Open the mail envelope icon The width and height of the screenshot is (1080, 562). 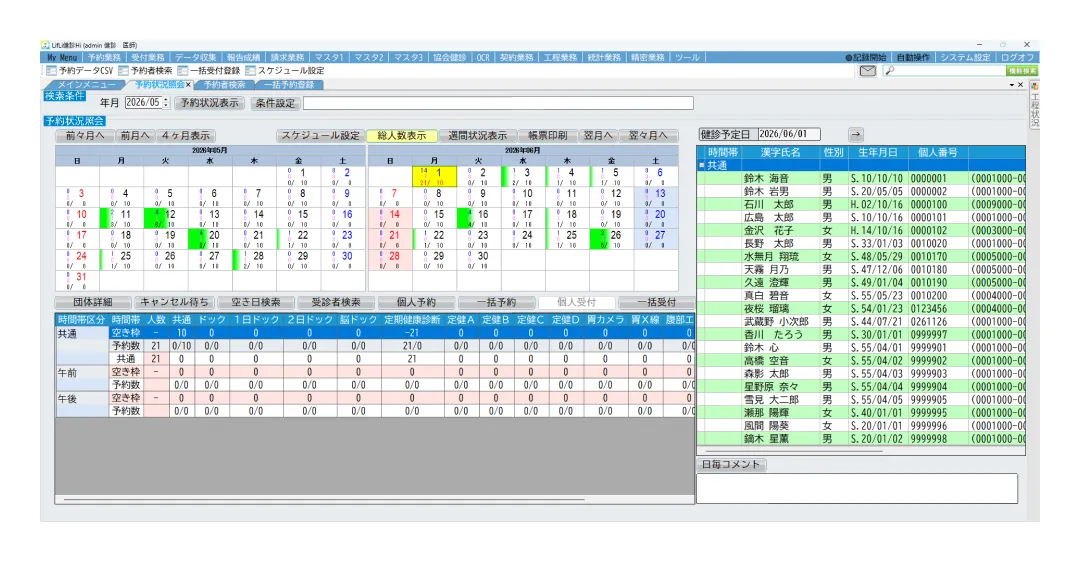[867, 71]
